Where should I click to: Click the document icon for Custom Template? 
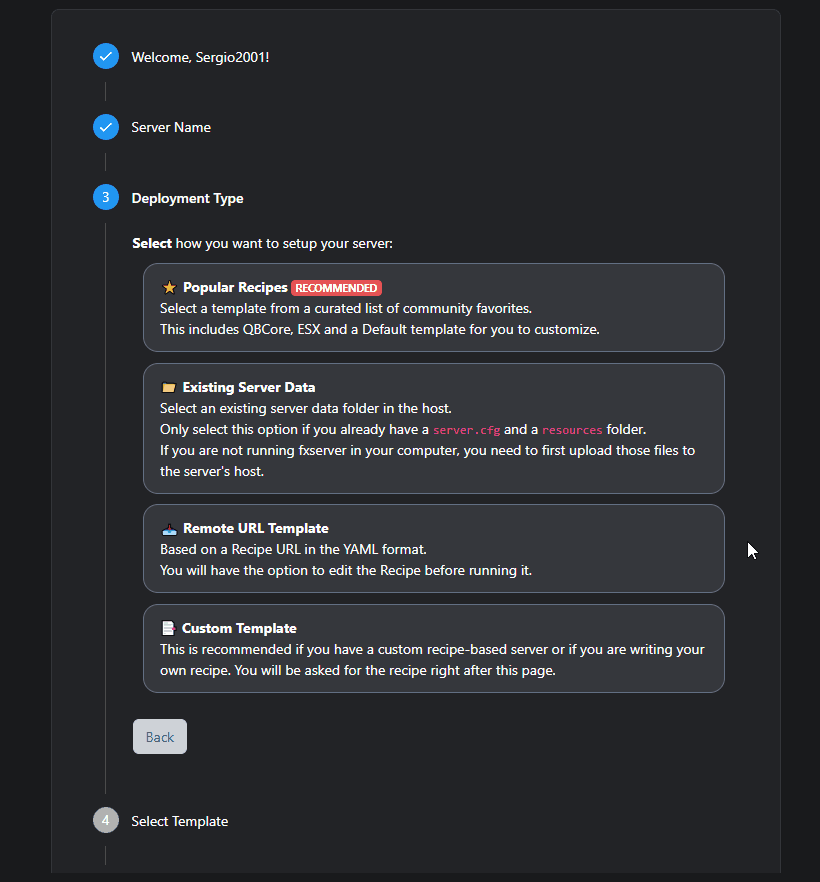(x=168, y=628)
